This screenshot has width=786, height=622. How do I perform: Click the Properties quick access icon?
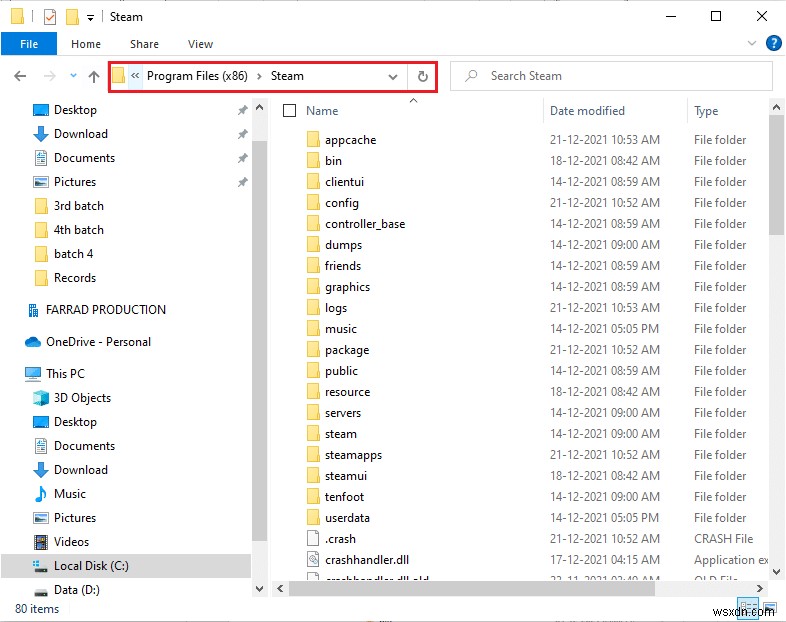pos(50,18)
